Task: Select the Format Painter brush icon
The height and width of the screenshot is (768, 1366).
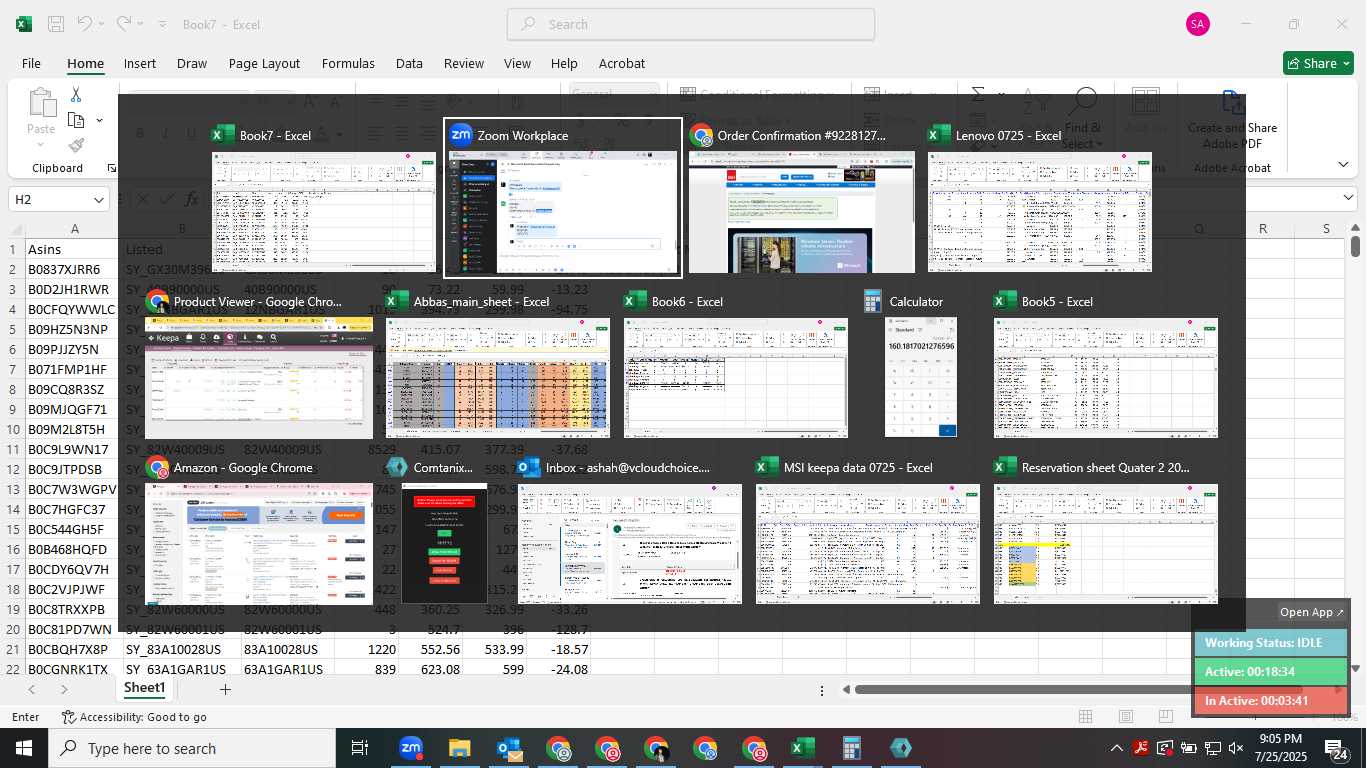Action: 76,146
